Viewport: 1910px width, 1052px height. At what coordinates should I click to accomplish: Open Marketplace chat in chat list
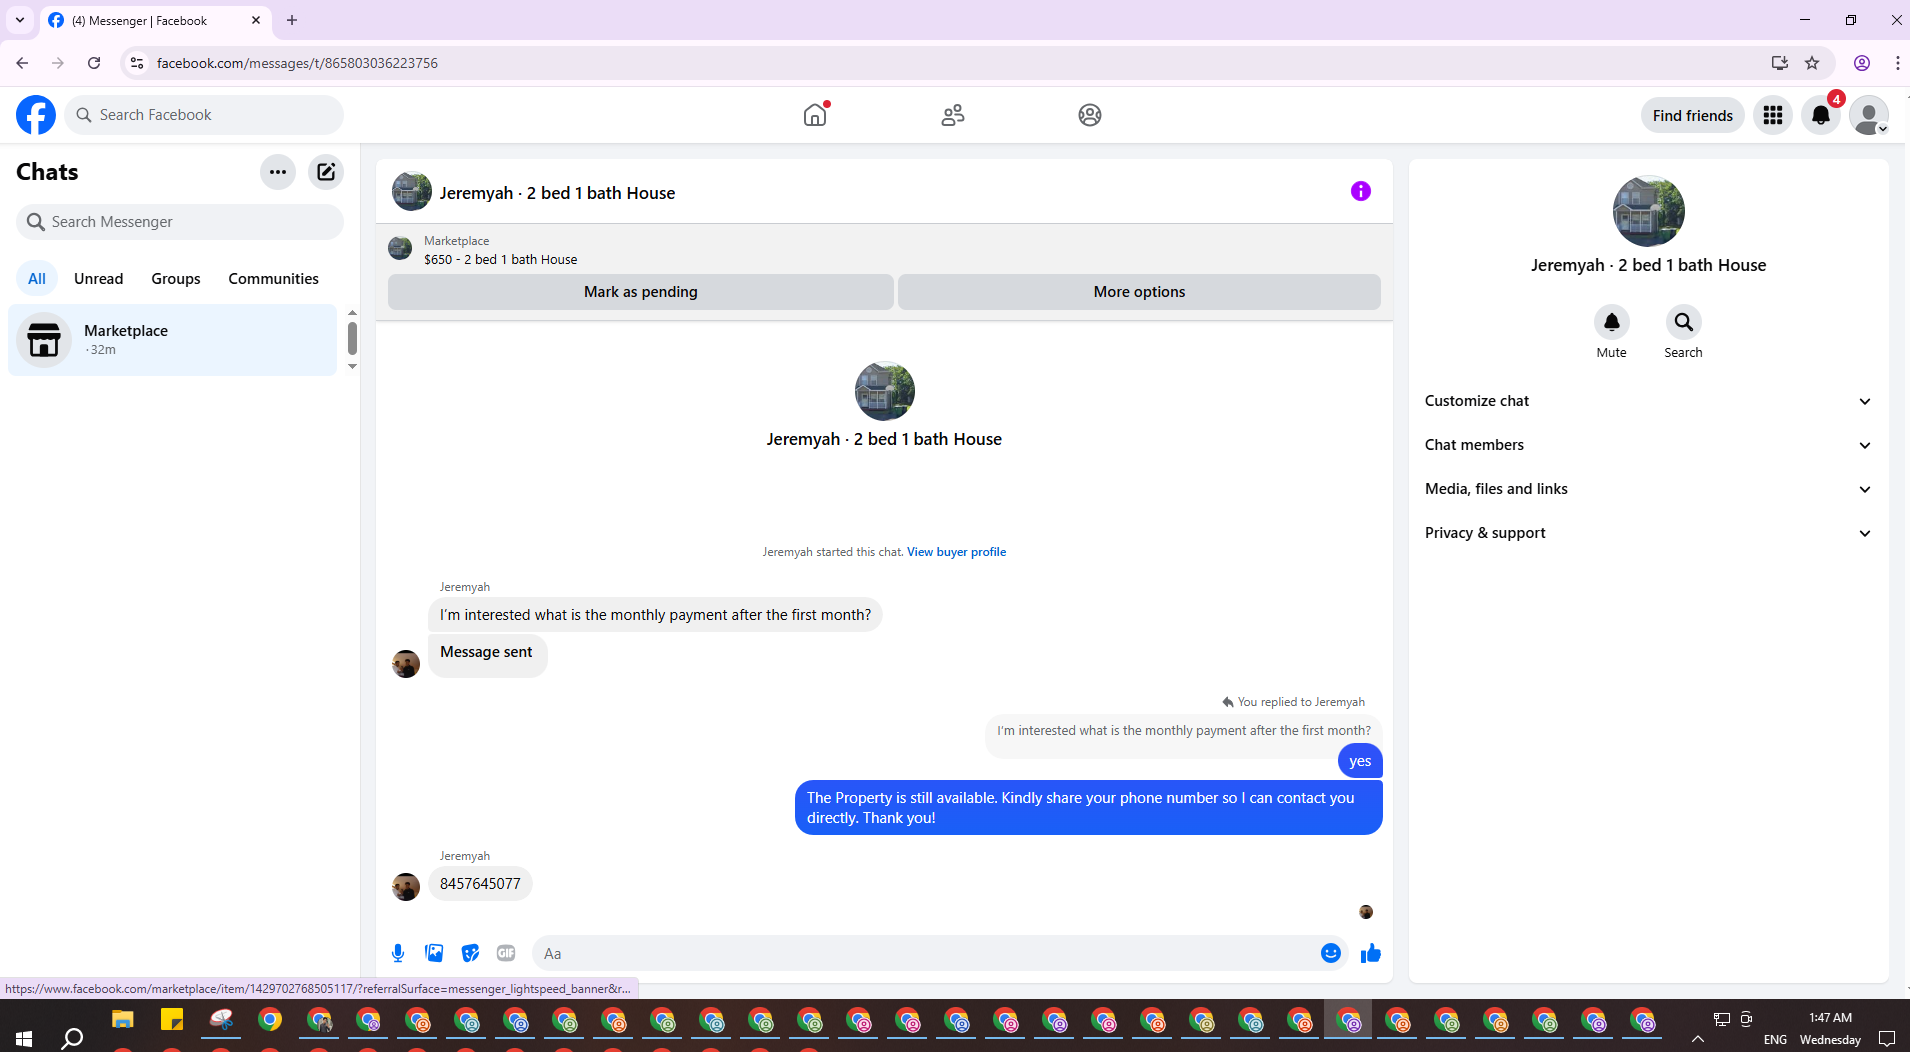point(173,340)
